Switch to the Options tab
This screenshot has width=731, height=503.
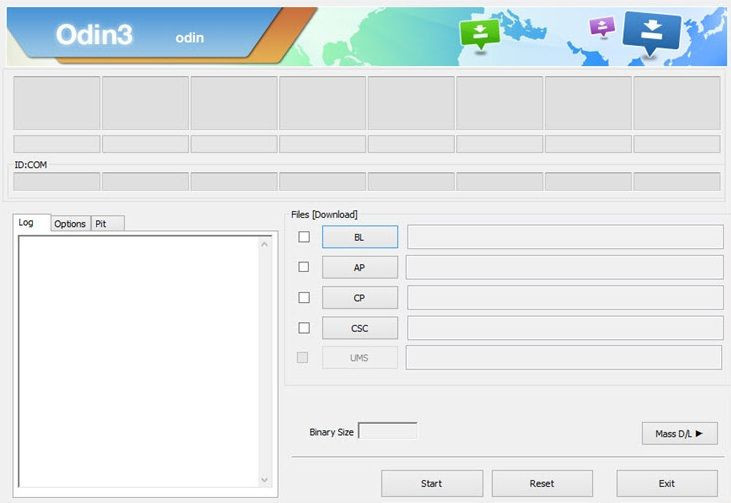tap(70, 224)
